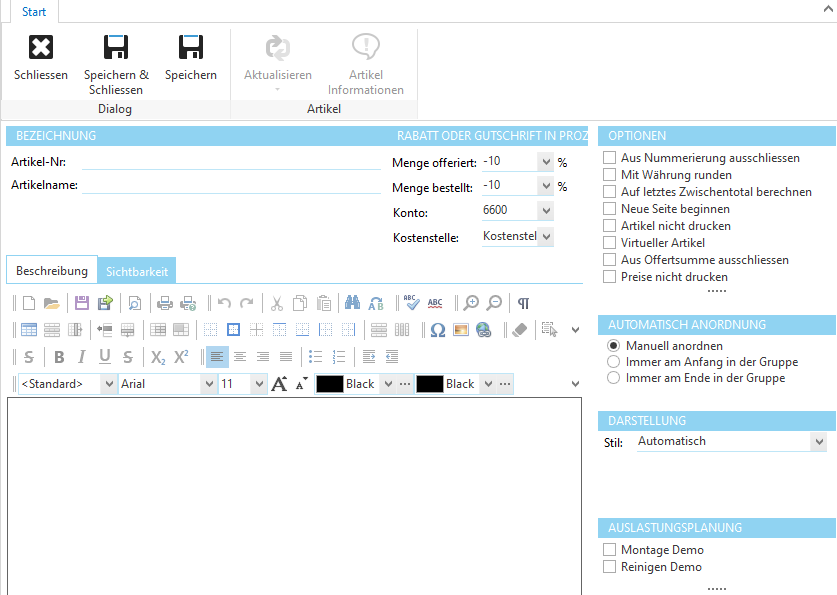The height and width of the screenshot is (595, 837).
Task: Toggle the paragraph marks (pilcrow) icon
Action: pos(523,303)
